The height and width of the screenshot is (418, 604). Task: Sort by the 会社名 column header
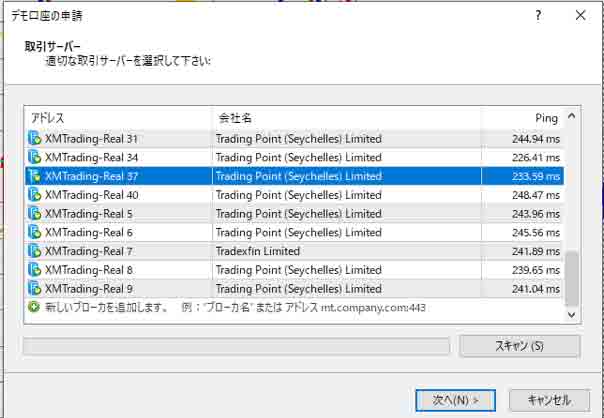click(347, 118)
